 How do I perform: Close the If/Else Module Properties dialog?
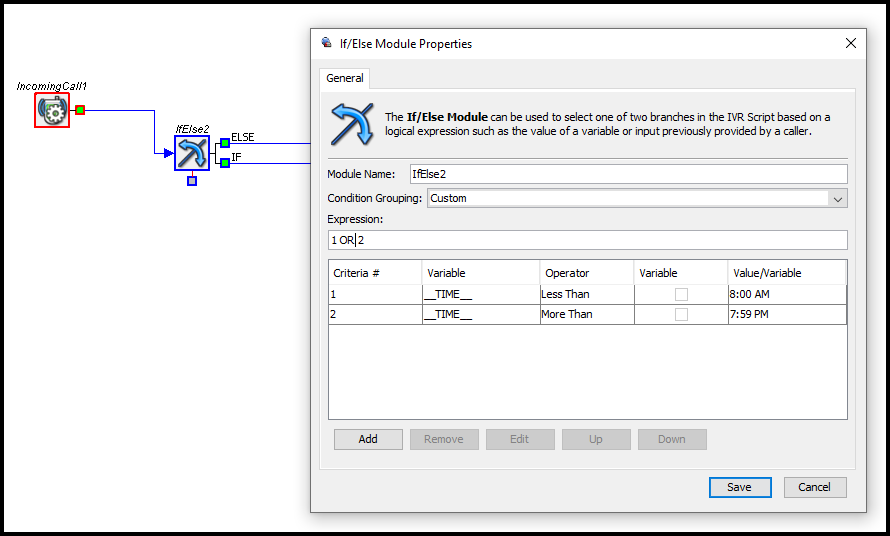[850, 43]
